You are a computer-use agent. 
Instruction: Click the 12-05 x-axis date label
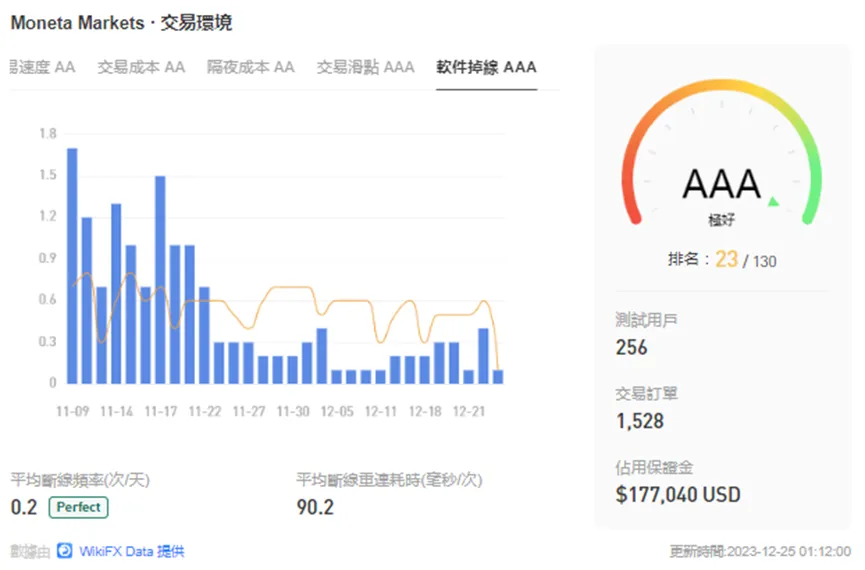[337, 412]
